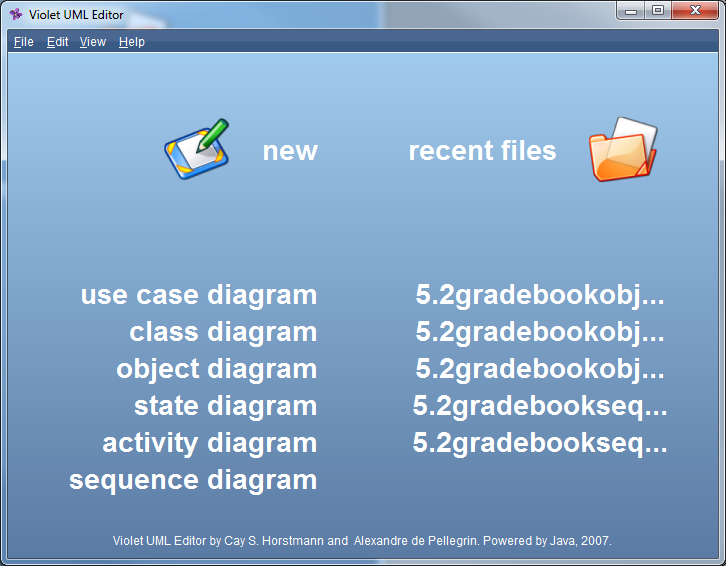Click the "new" heading label
726x566 pixels.
click(x=290, y=151)
